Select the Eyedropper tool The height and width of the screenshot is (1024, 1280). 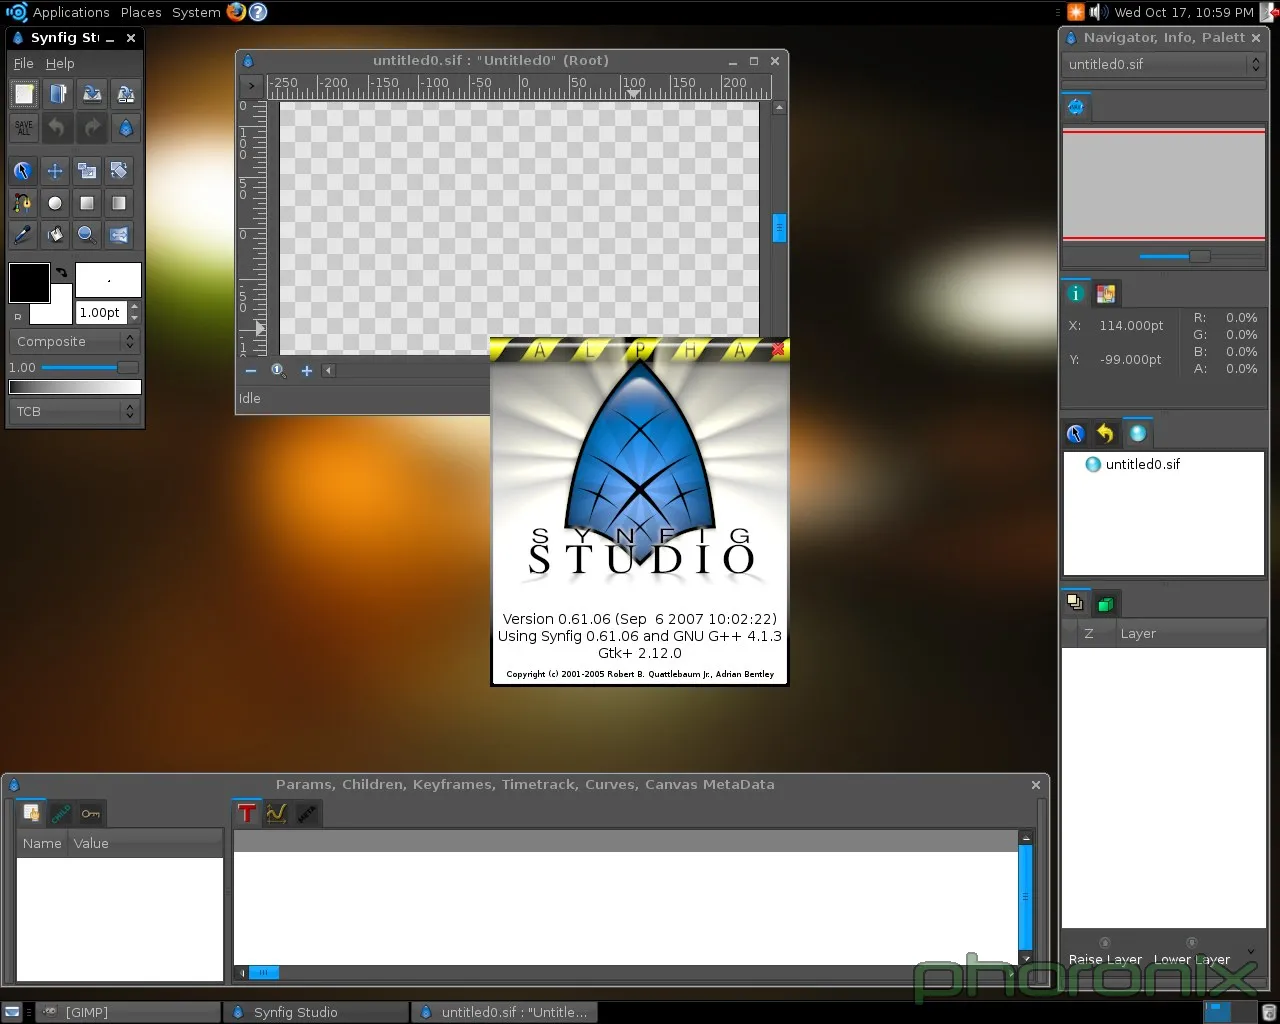pos(22,235)
